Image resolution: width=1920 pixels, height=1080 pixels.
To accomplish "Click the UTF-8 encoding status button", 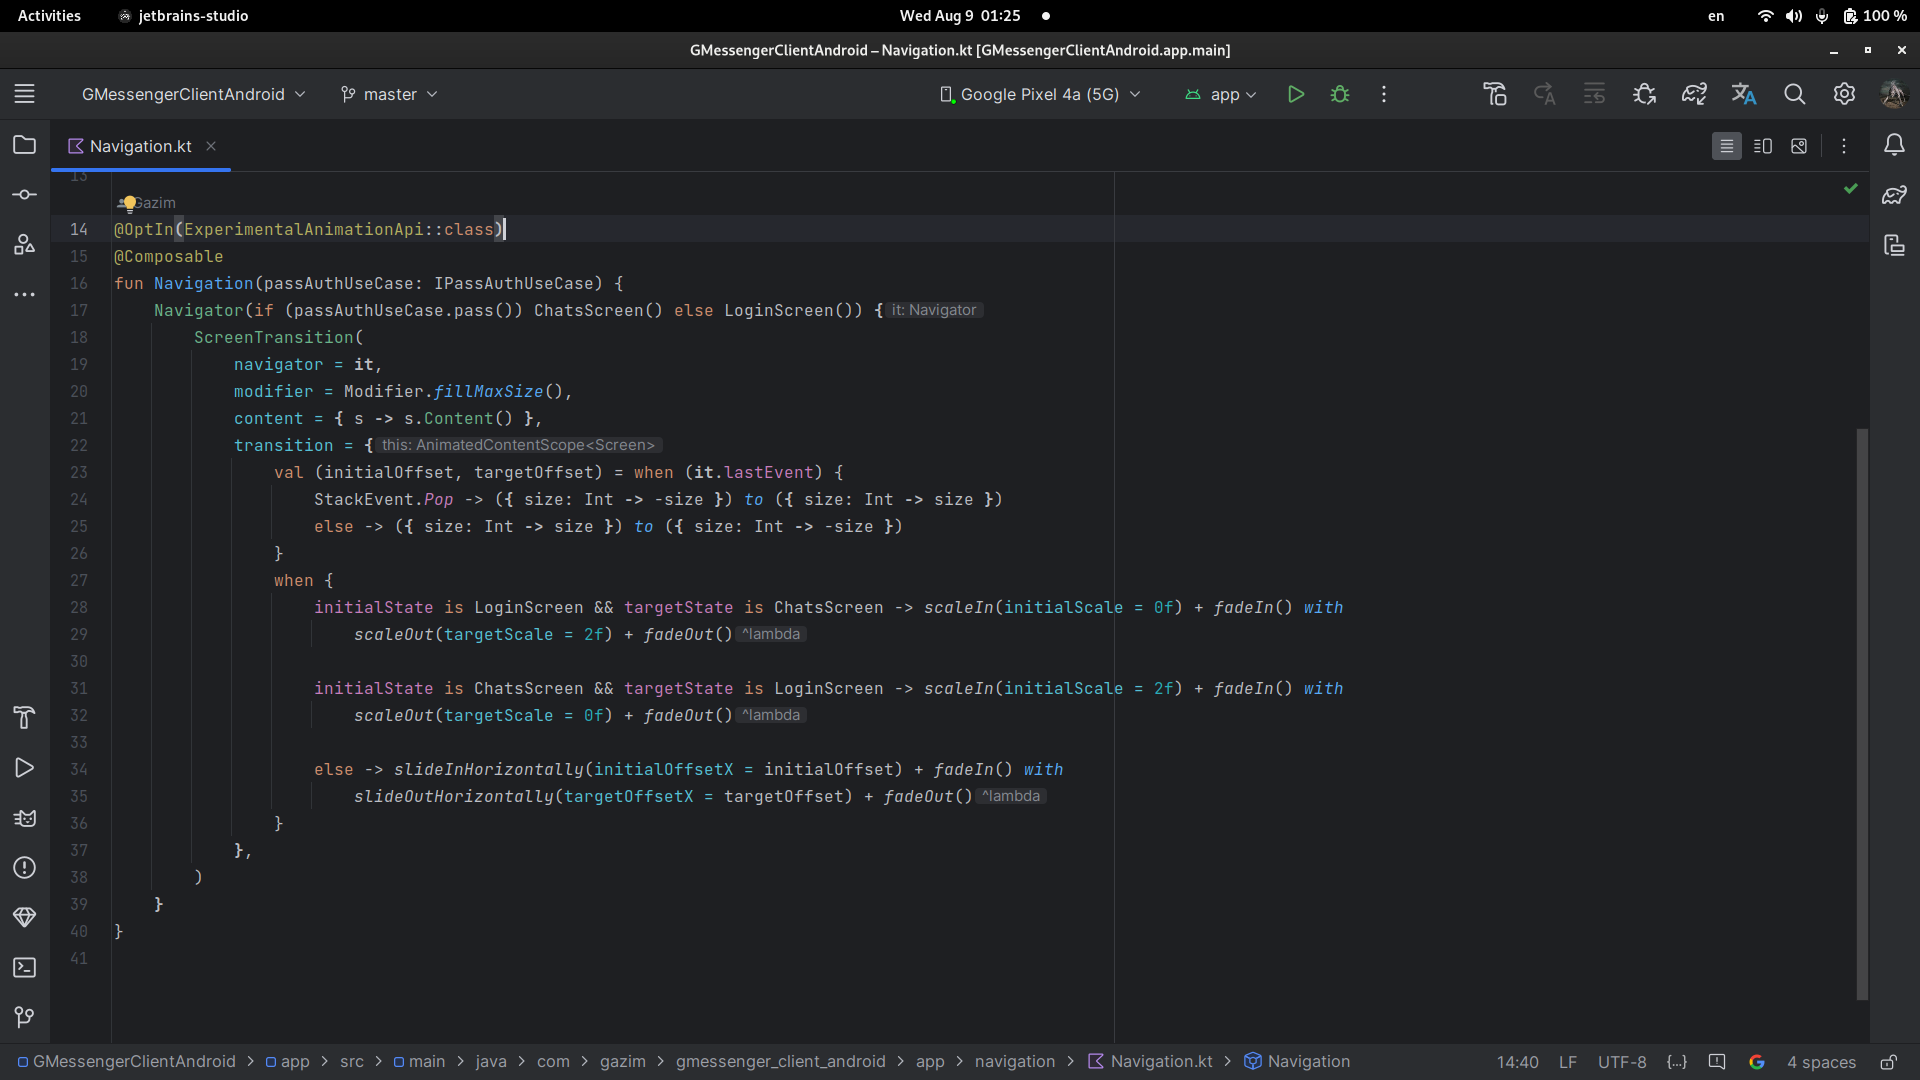I will click(1621, 1062).
